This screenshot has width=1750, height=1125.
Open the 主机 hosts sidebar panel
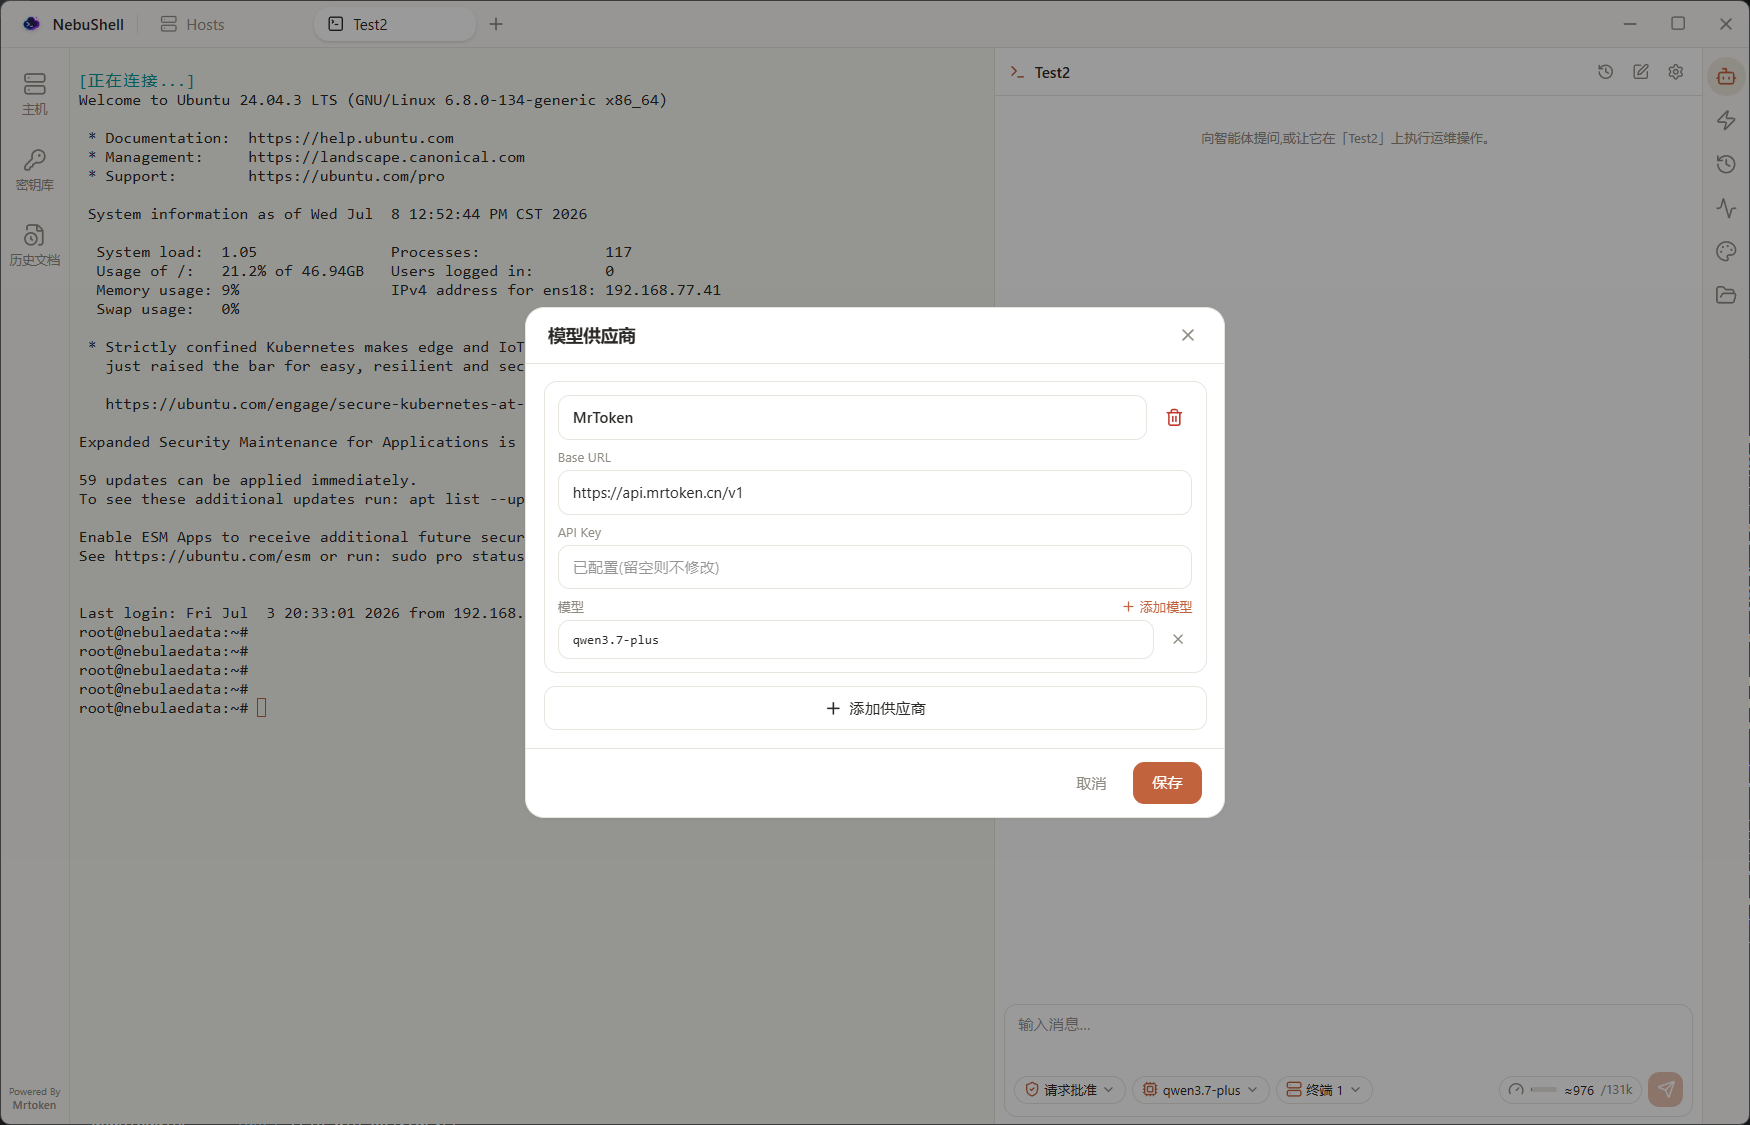(35, 94)
